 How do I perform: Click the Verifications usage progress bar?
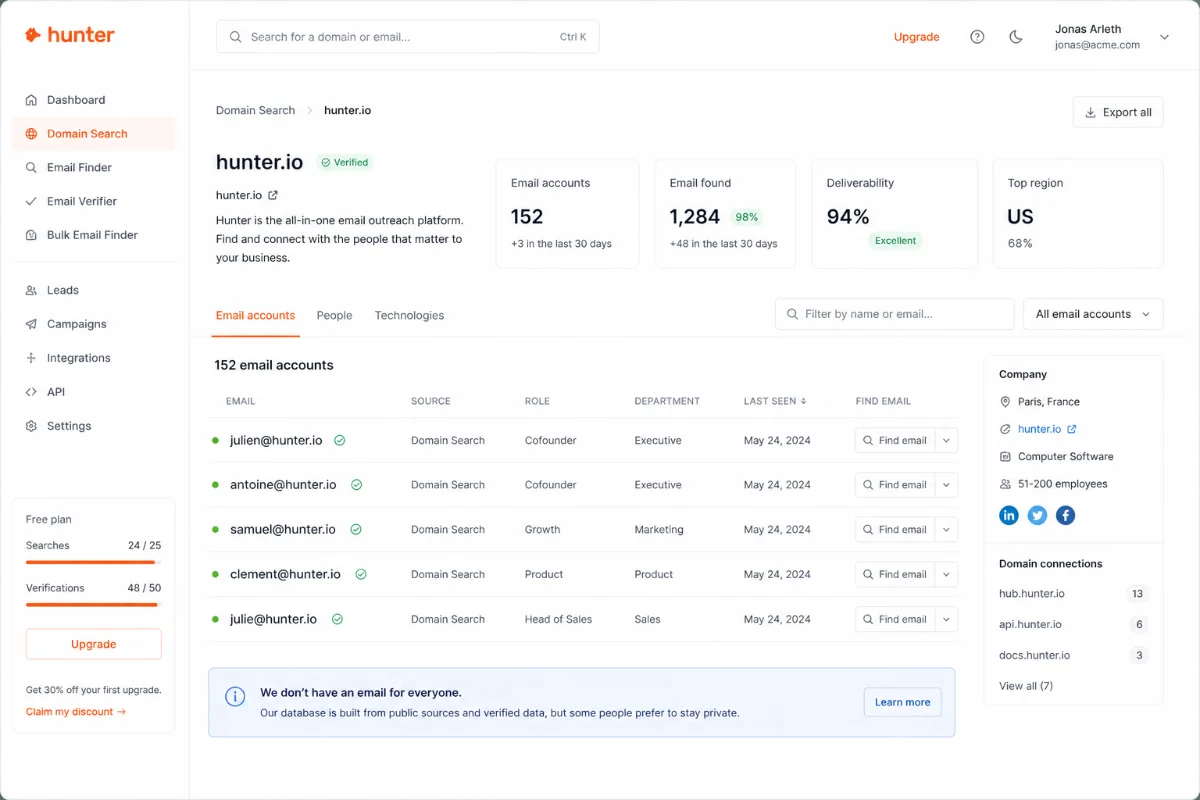tap(93, 605)
